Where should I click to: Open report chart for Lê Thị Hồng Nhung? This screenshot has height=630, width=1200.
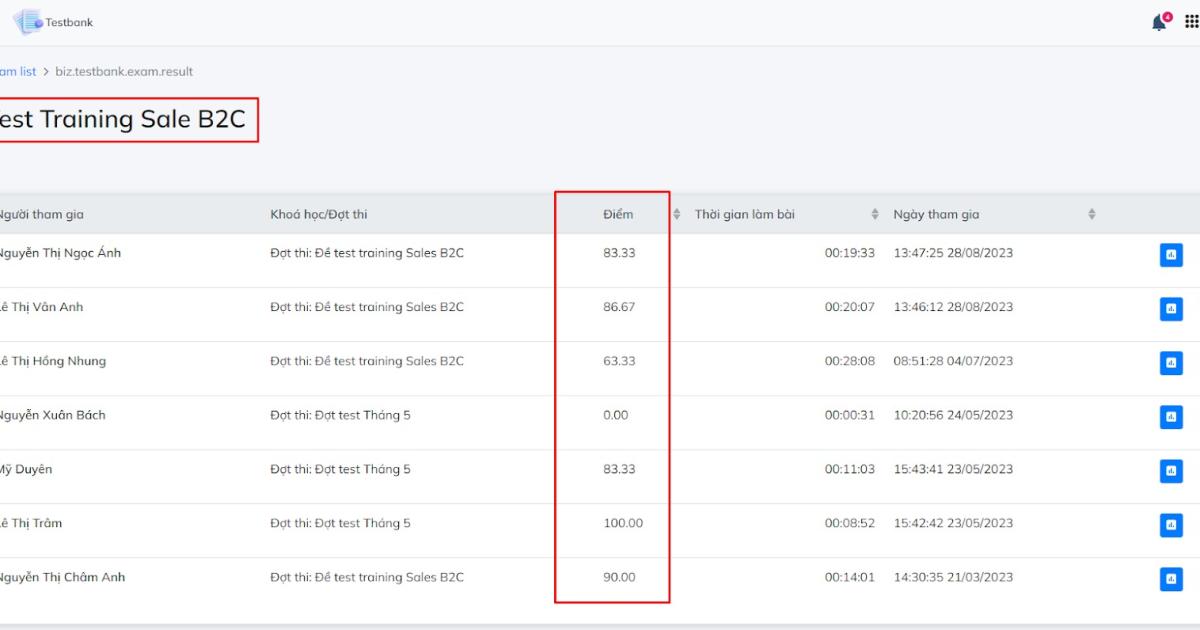[x=1171, y=362]
